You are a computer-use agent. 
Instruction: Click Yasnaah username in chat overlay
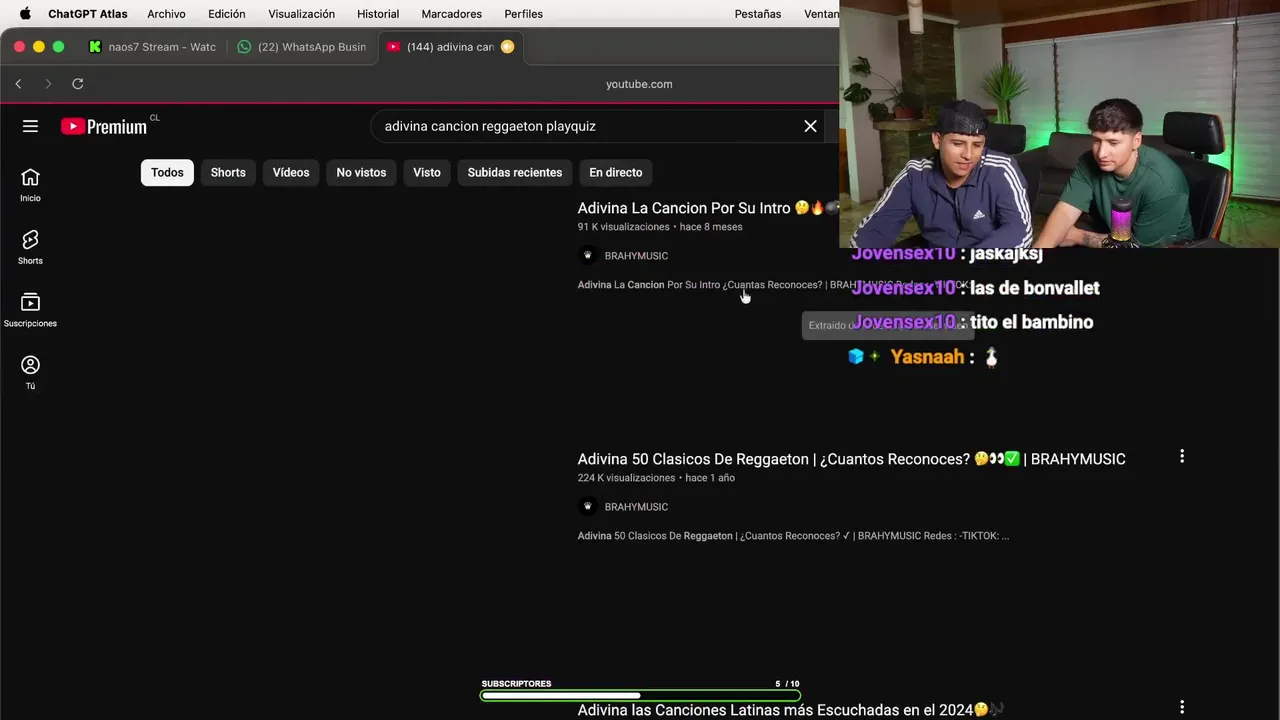[x=927, y=357]
